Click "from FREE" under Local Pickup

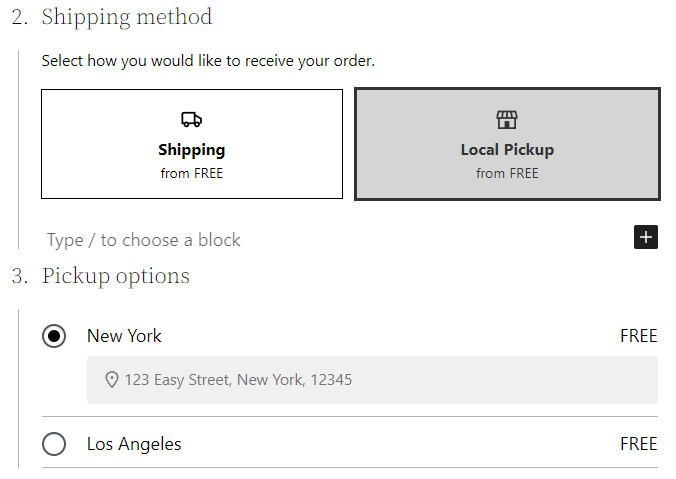point(507,173)
